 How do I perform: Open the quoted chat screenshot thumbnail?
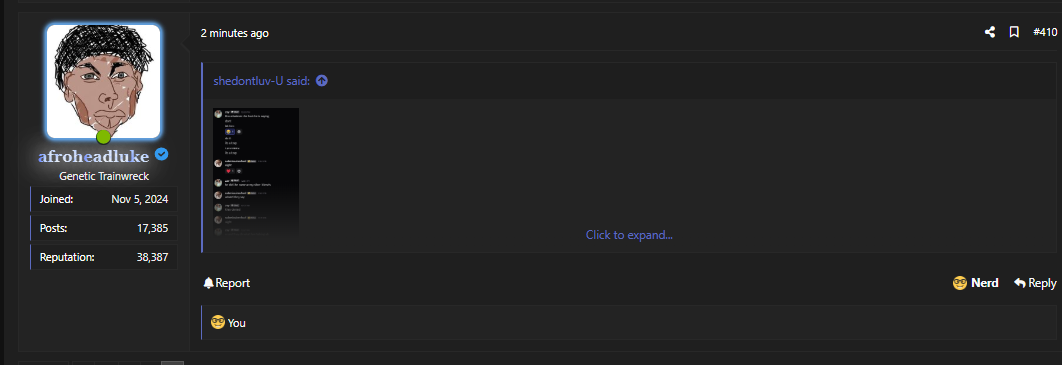(x=256, y=172)
